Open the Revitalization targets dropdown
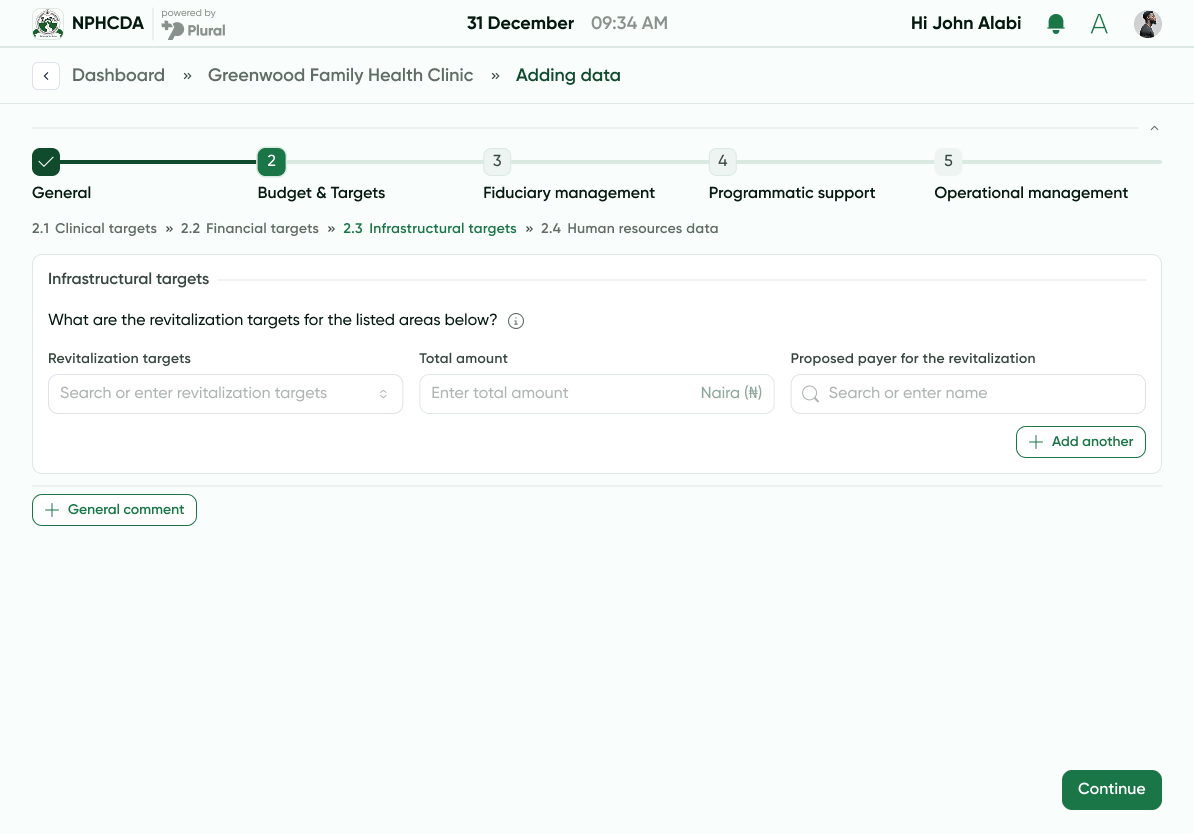 coord(225,394)
